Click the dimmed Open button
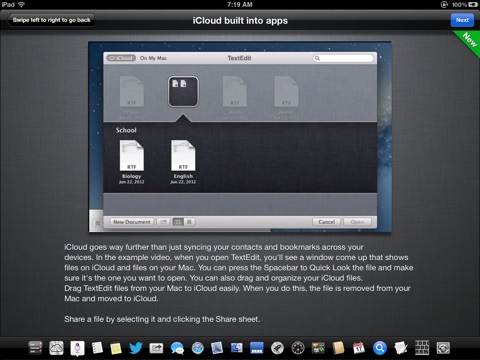The image size is (480, 360). click(x=357, y=222)
